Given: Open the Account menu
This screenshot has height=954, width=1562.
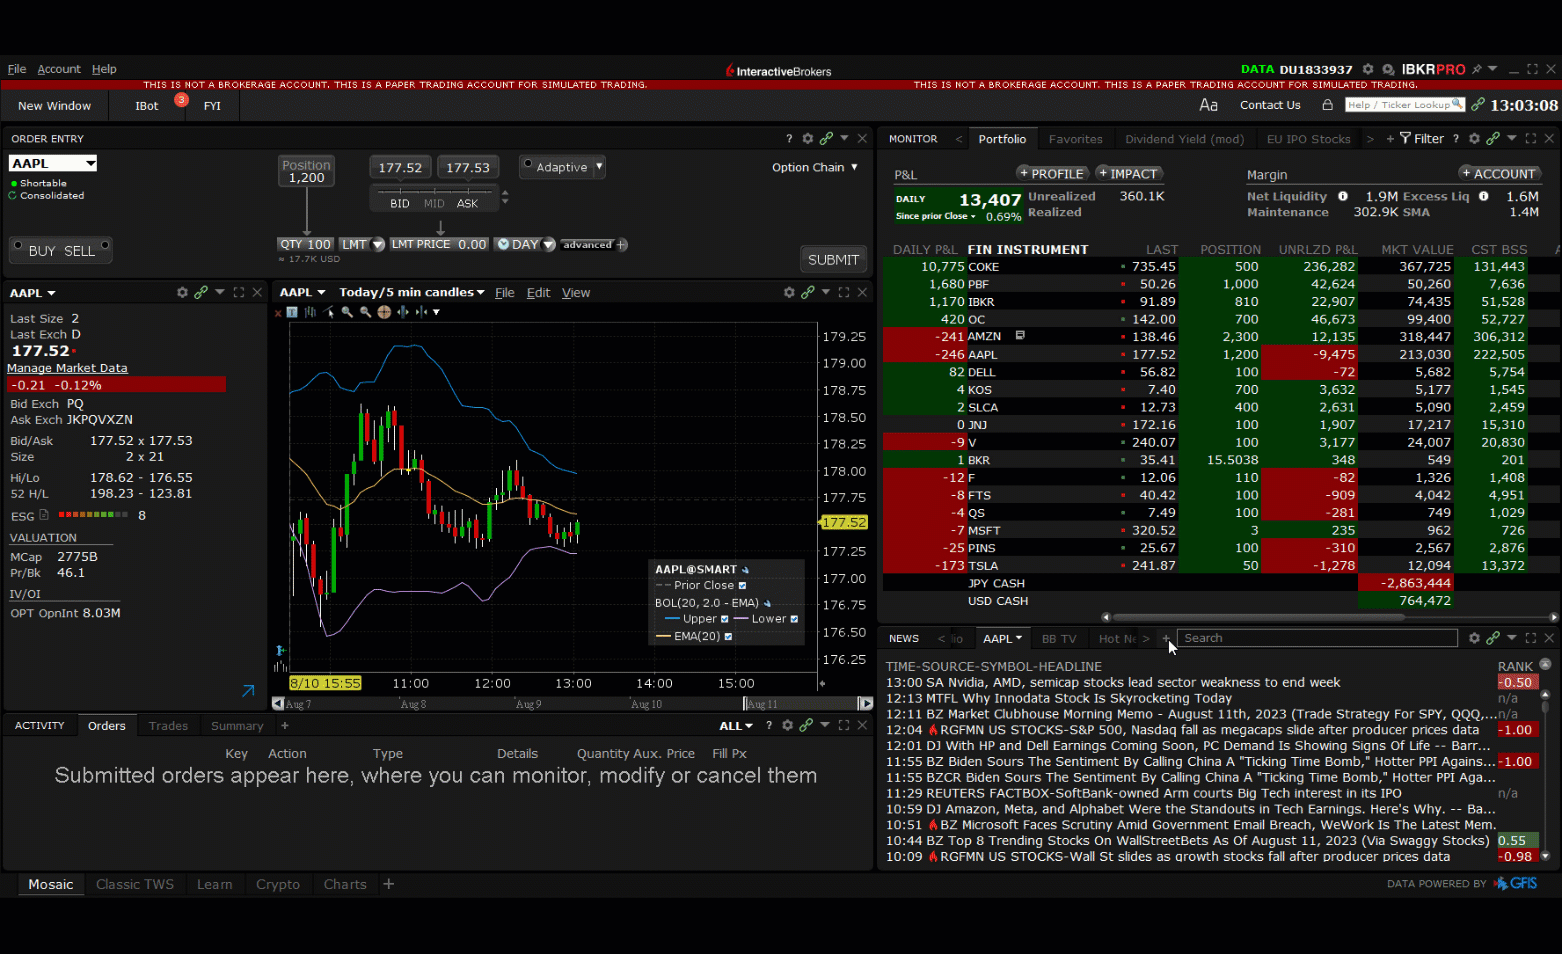Looking at the screenshot, I should 59,69.
